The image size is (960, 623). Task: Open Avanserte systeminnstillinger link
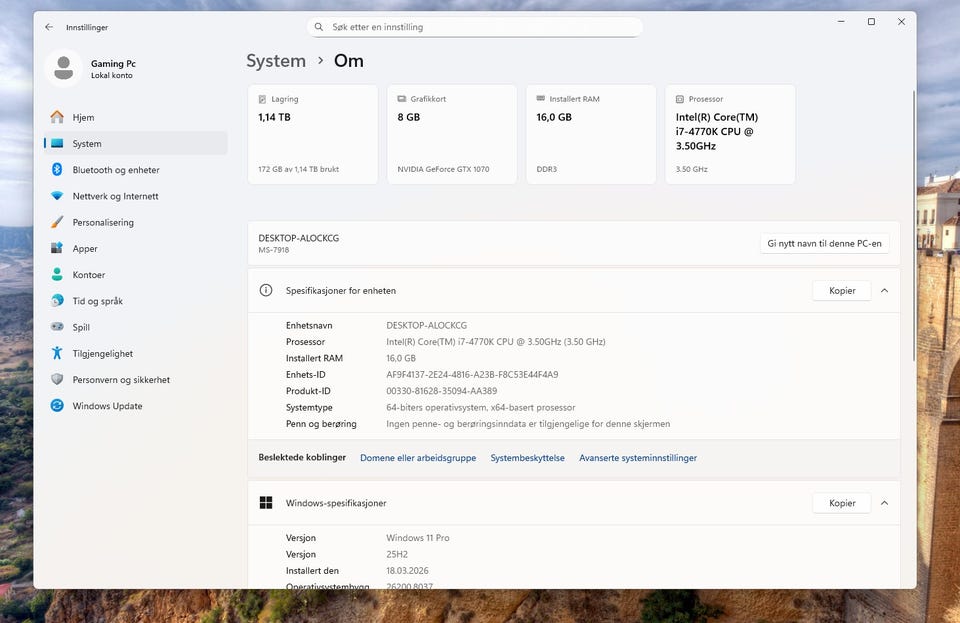637,458
